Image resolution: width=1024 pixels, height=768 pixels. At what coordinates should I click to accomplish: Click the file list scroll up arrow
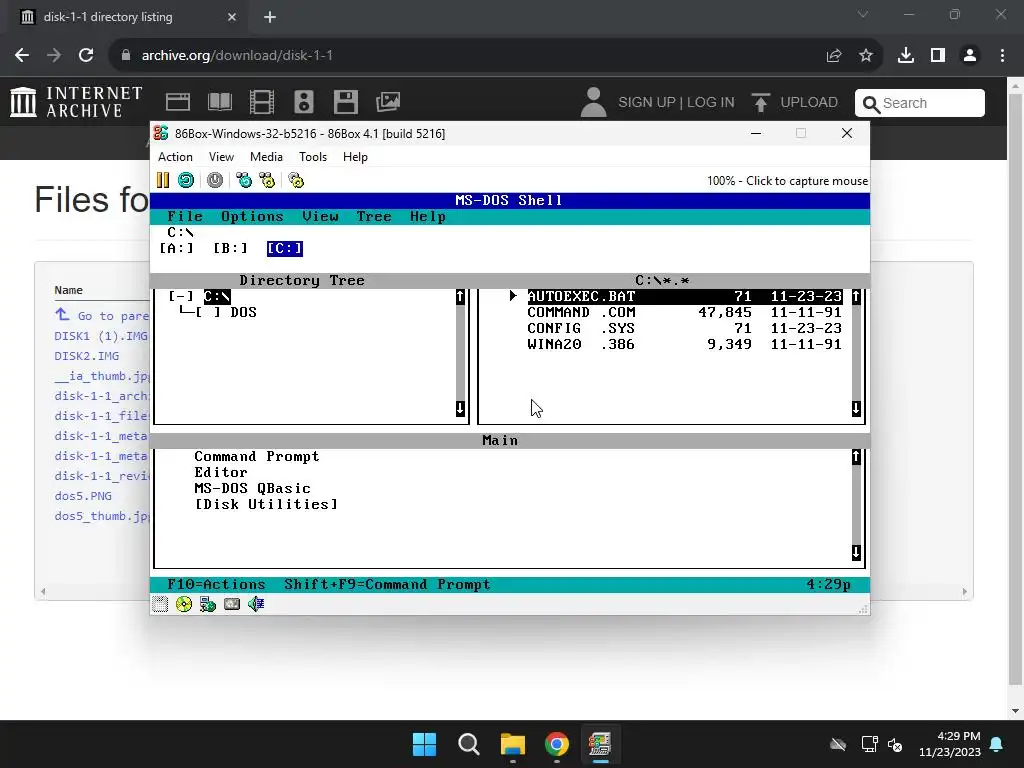(856, 297)
